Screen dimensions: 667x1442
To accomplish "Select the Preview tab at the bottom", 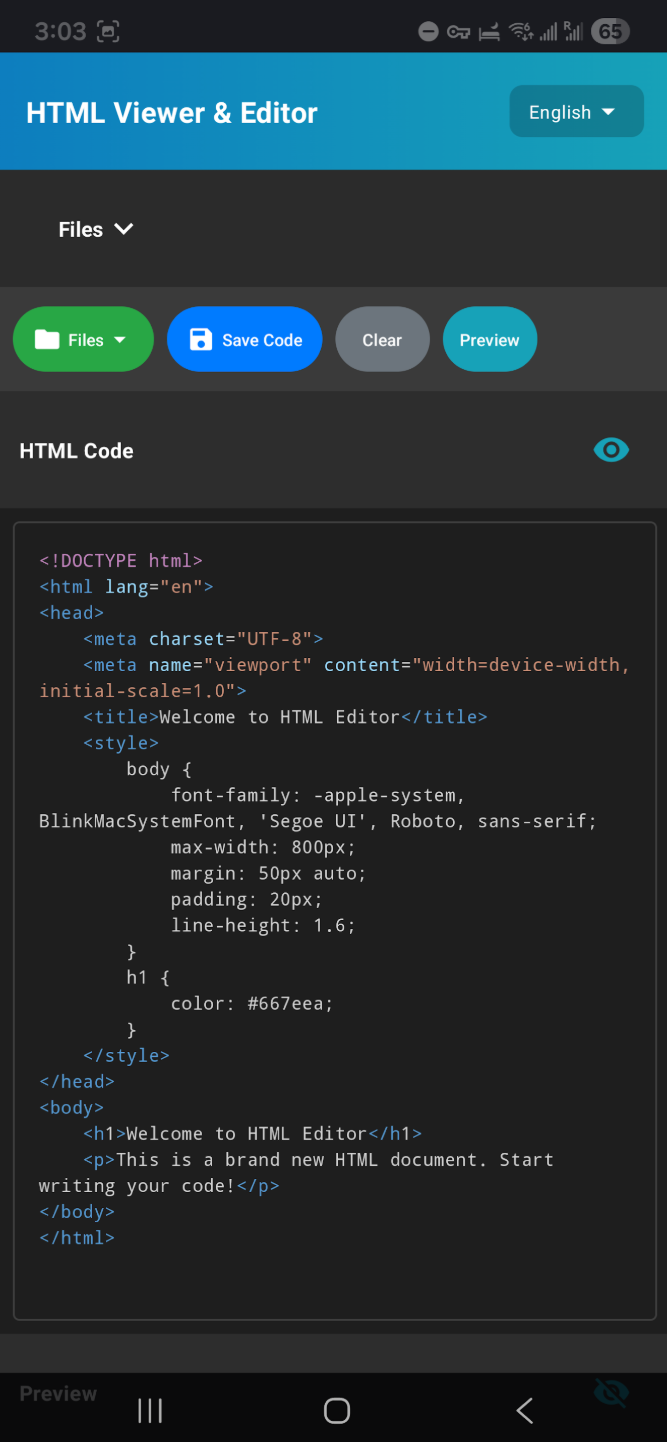I will point(57,1393).
